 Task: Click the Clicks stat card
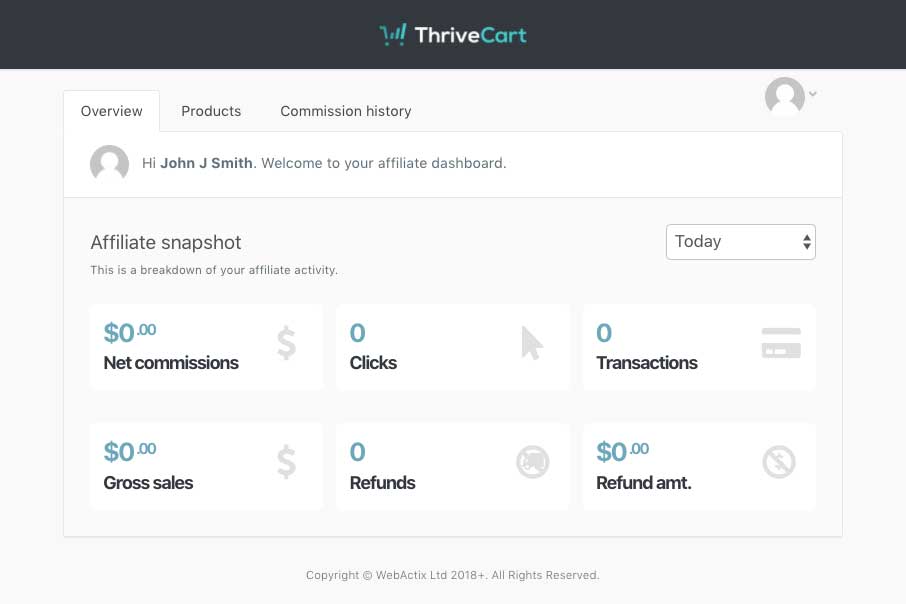pos(452,347)
